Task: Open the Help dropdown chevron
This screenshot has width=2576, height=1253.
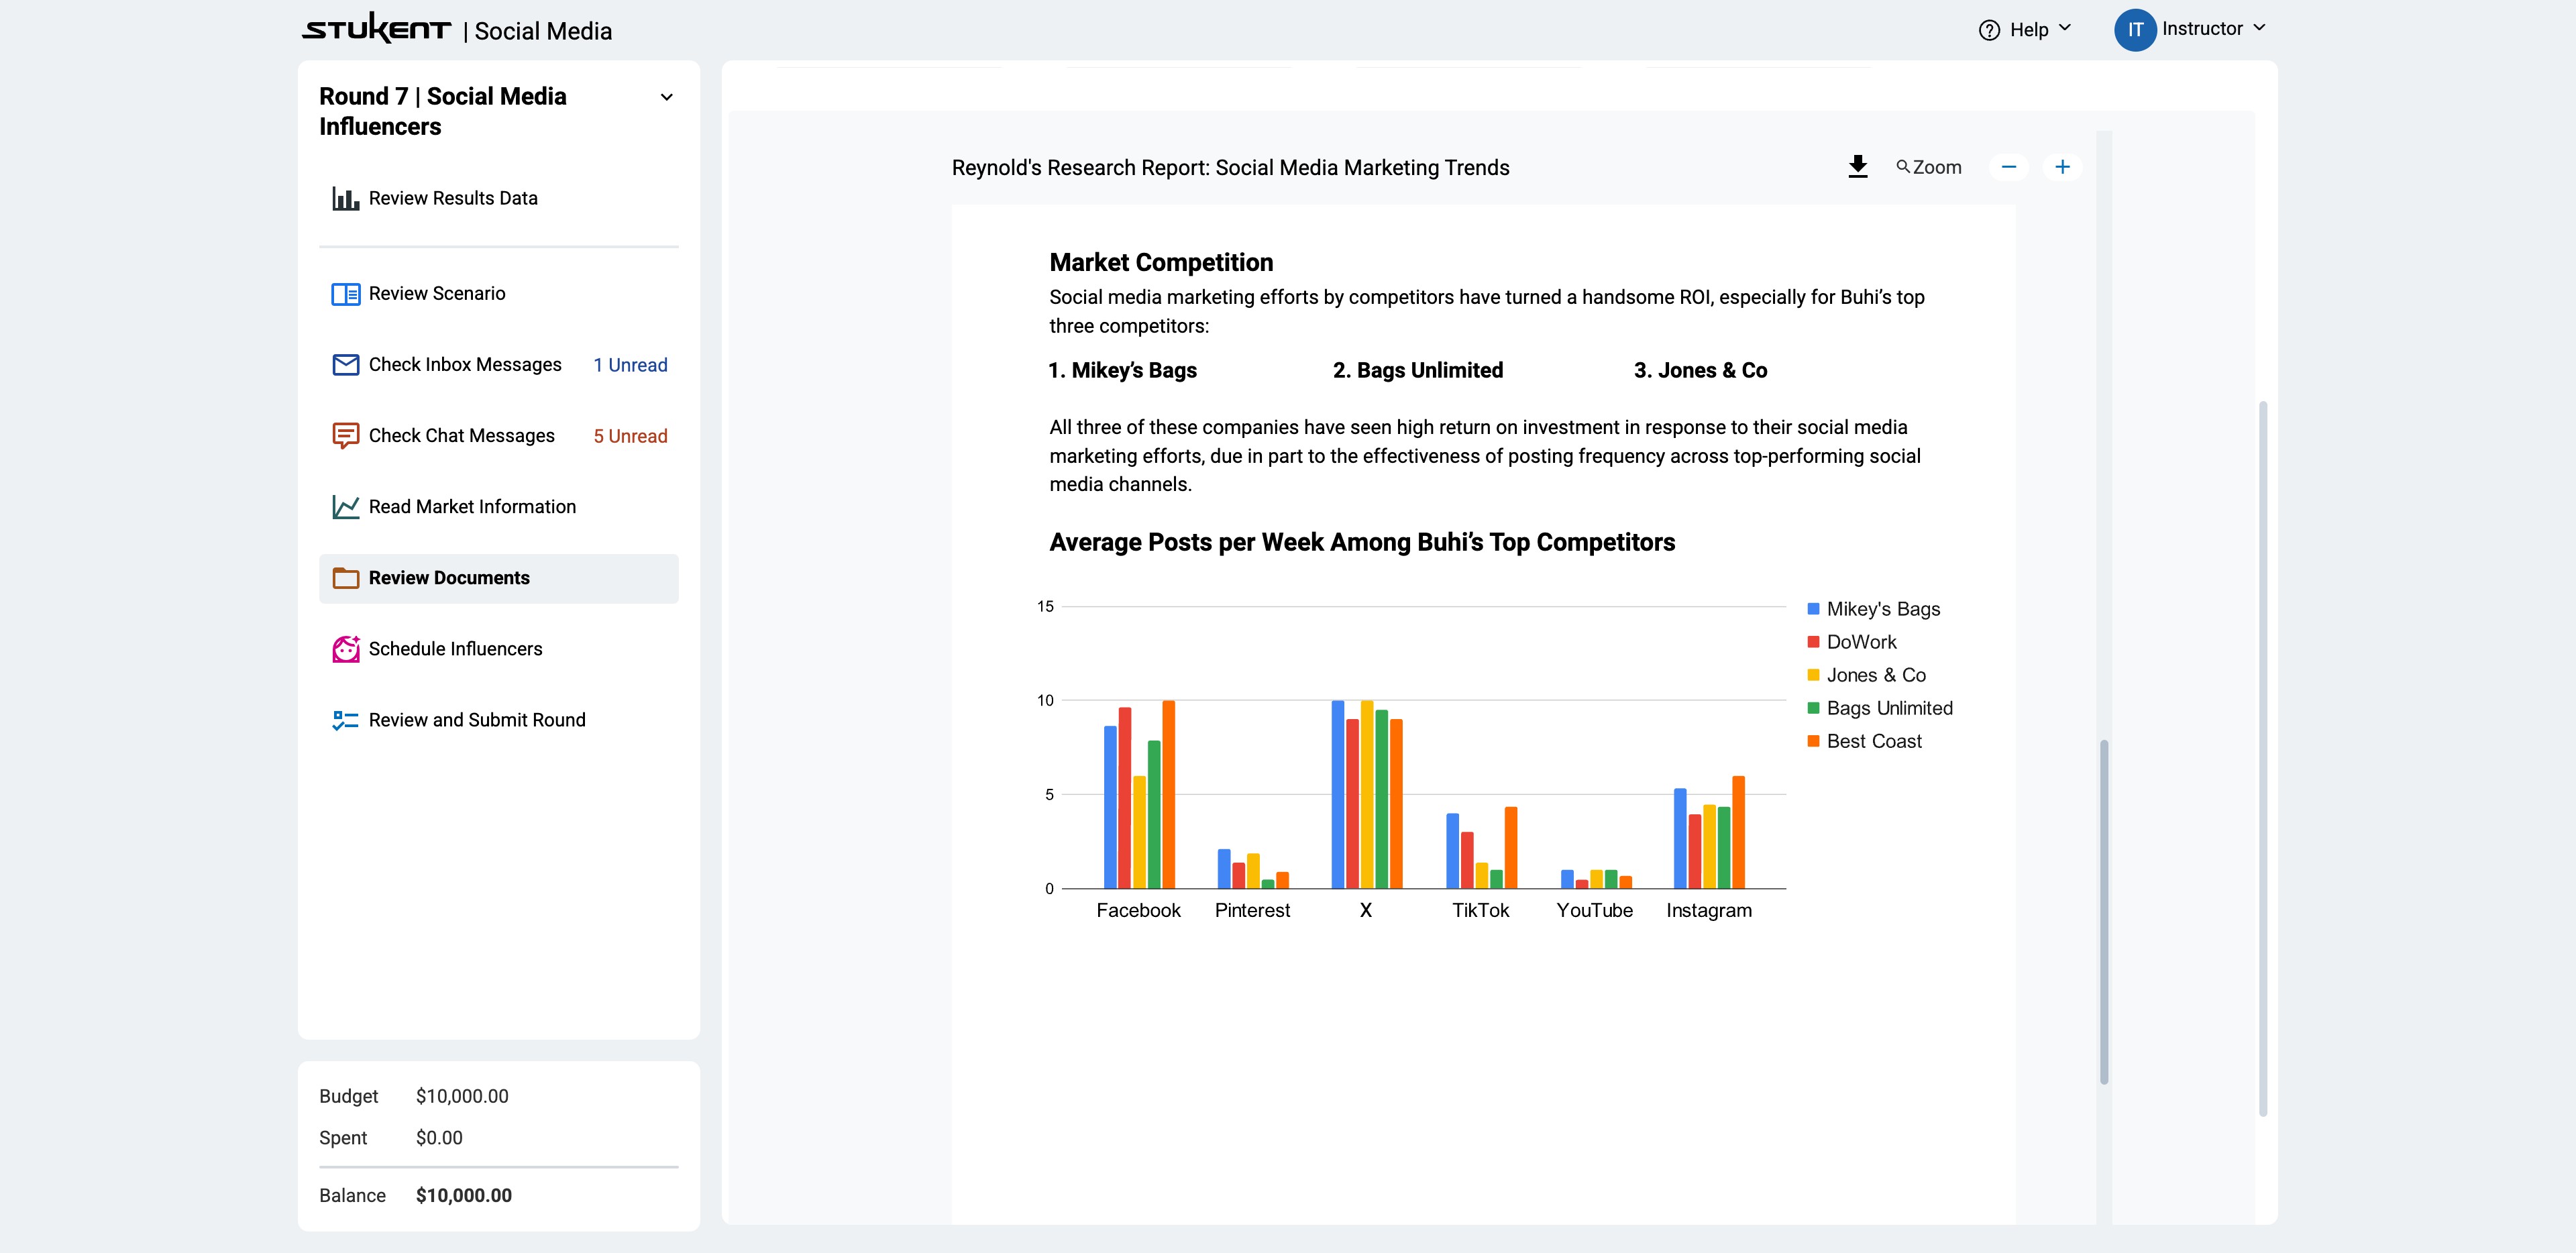Action: [x=2064, y=28]
